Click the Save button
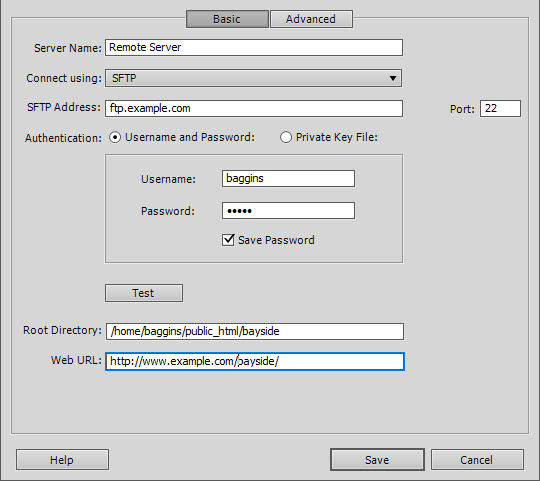The height and width of the screenshot is (481, 540). coord(377,460)
